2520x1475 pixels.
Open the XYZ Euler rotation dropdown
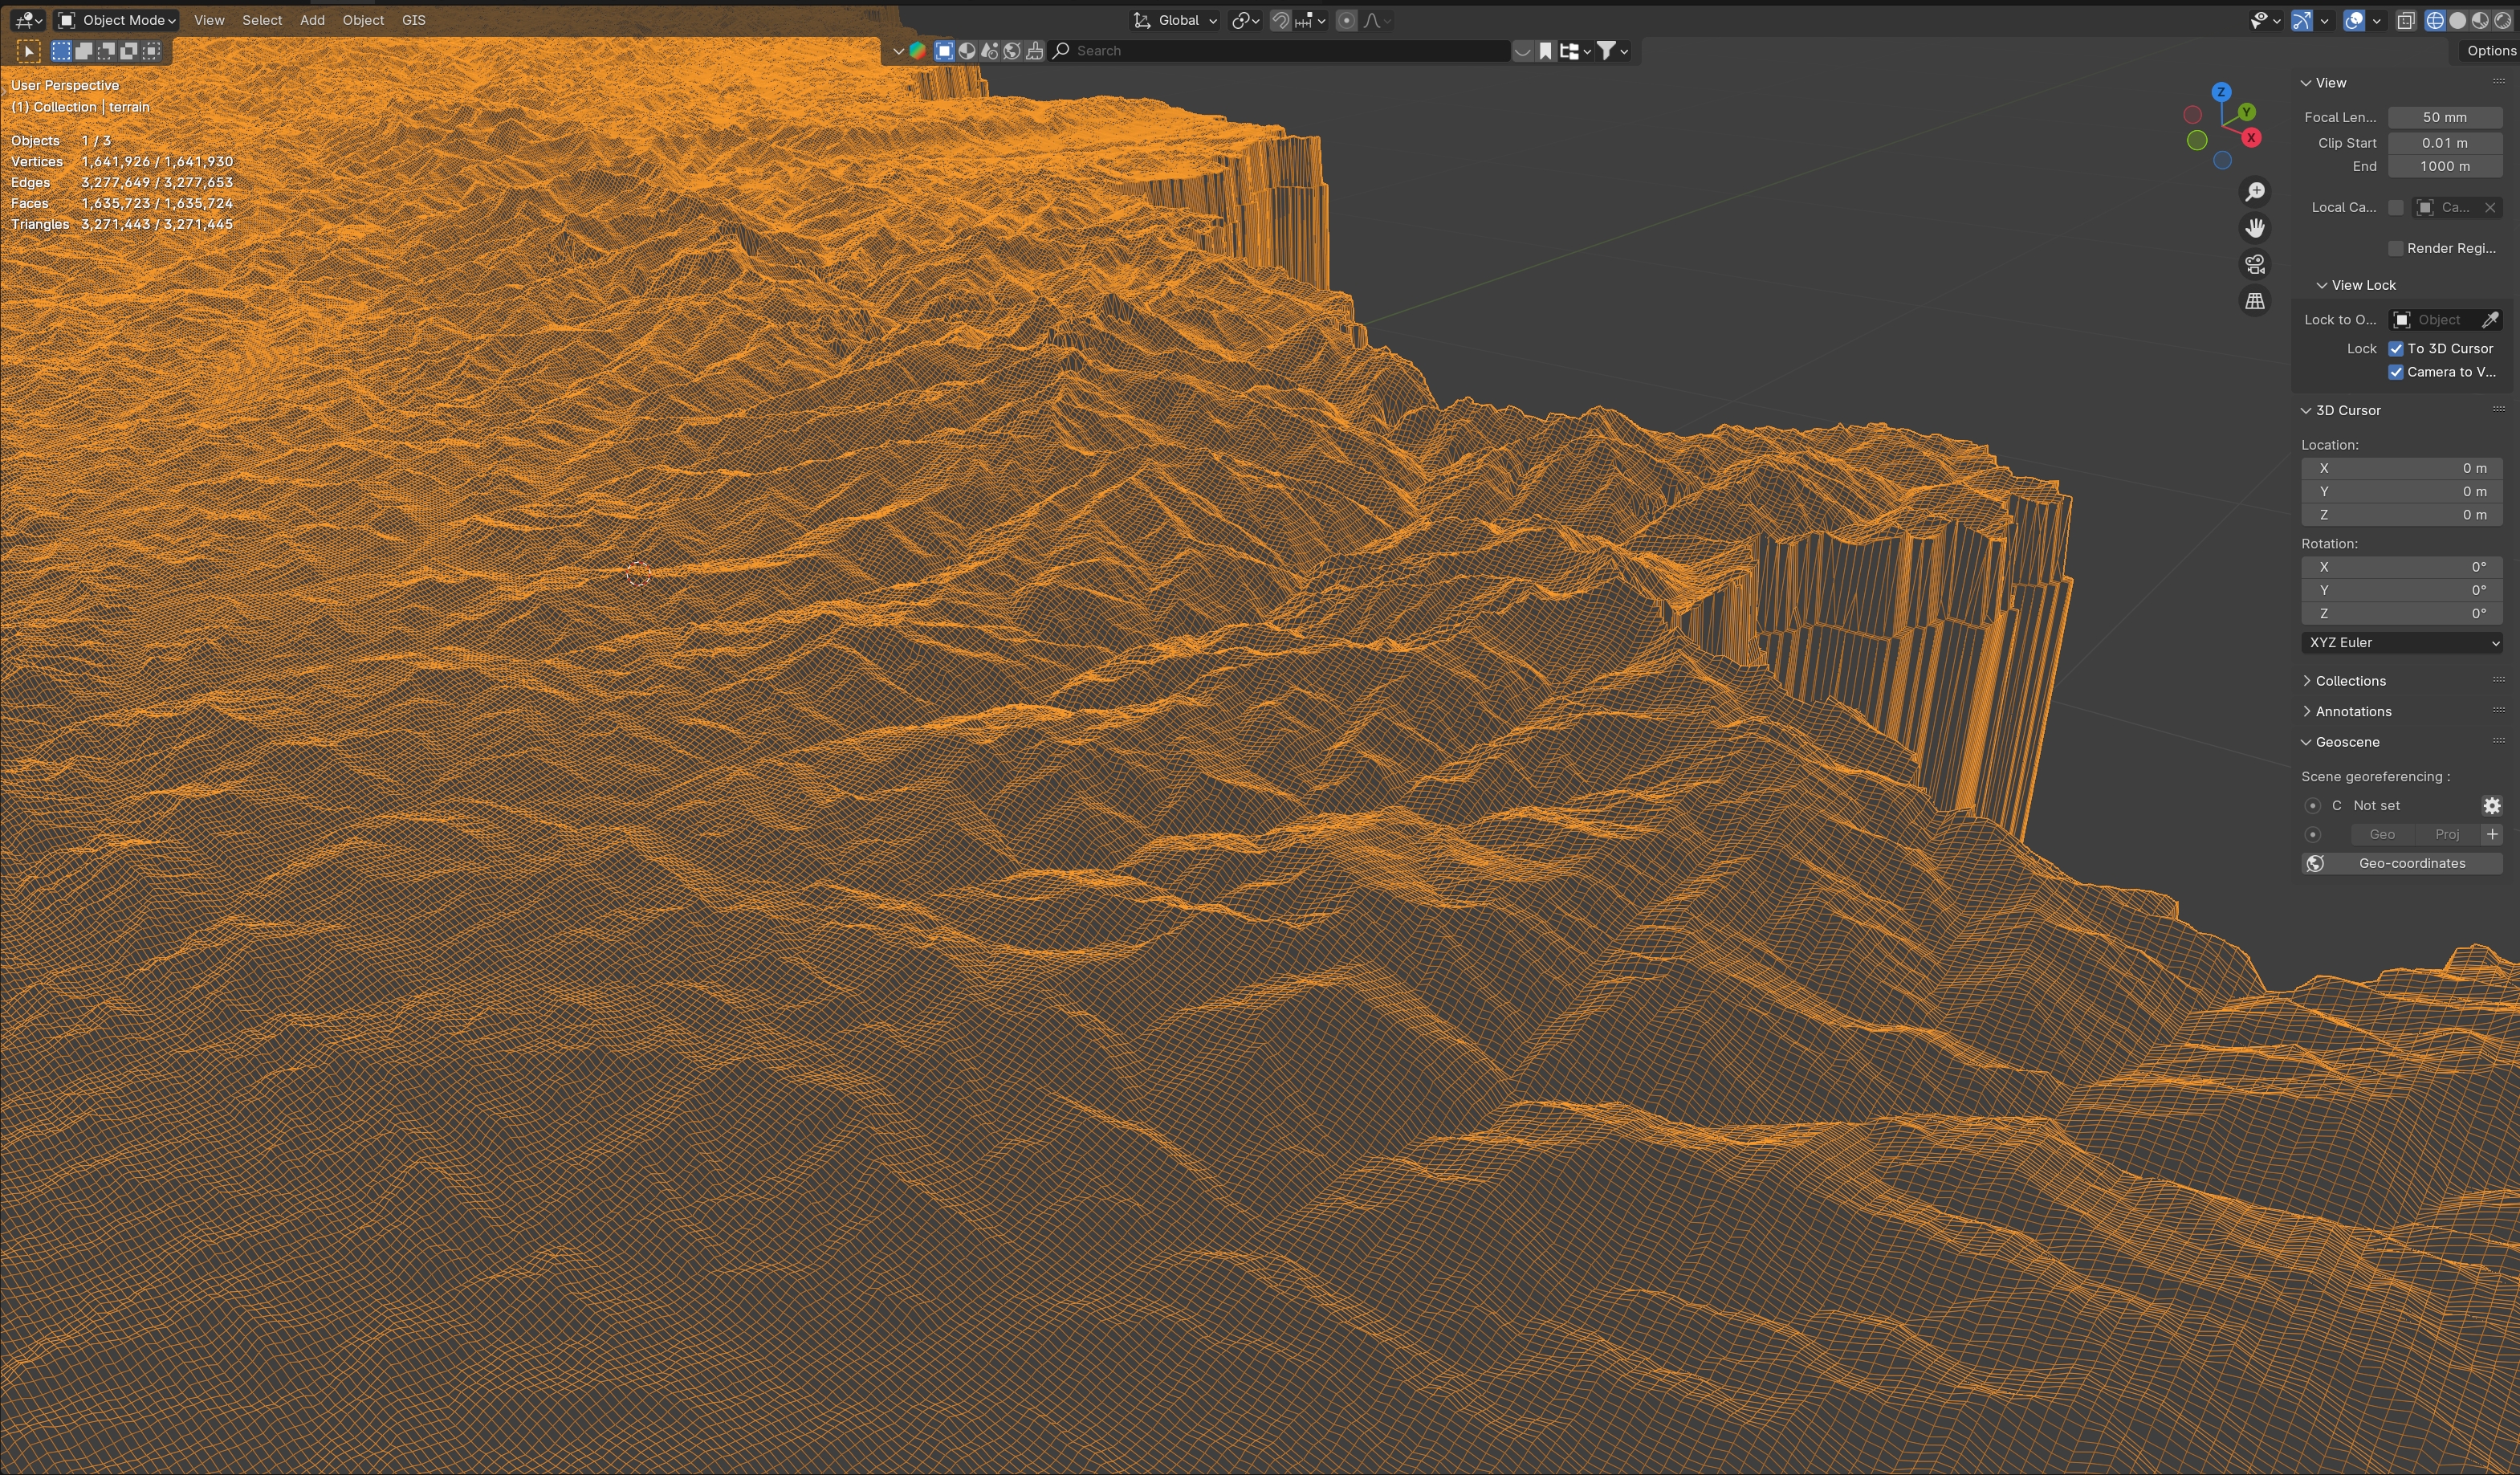tap(2401, 643)
